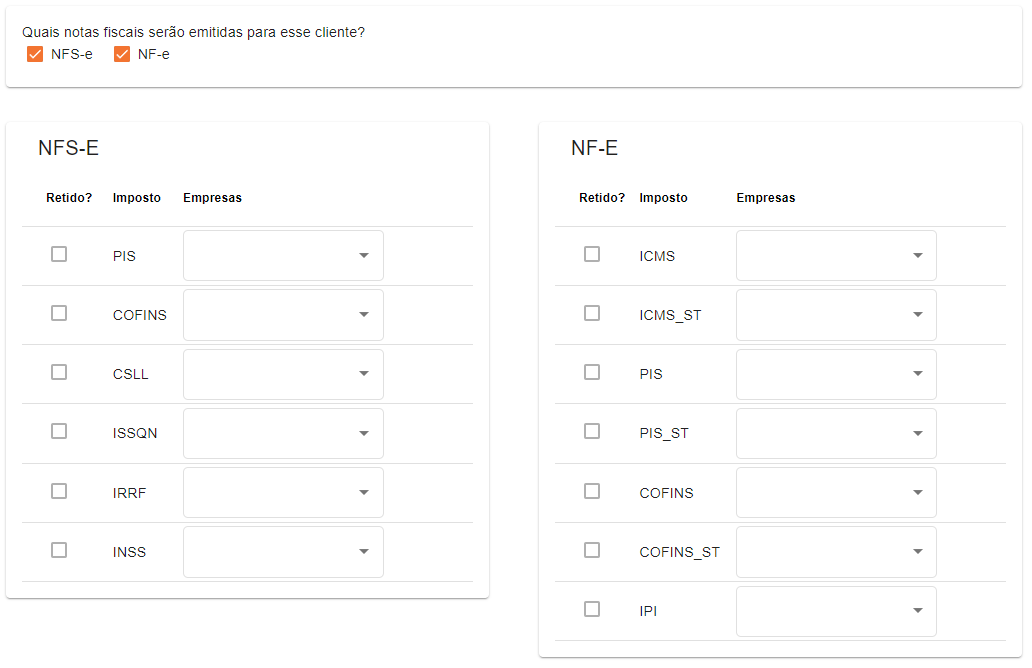
Task: Click the dropdown arrow in INSS row
Action: coord(364,552)
